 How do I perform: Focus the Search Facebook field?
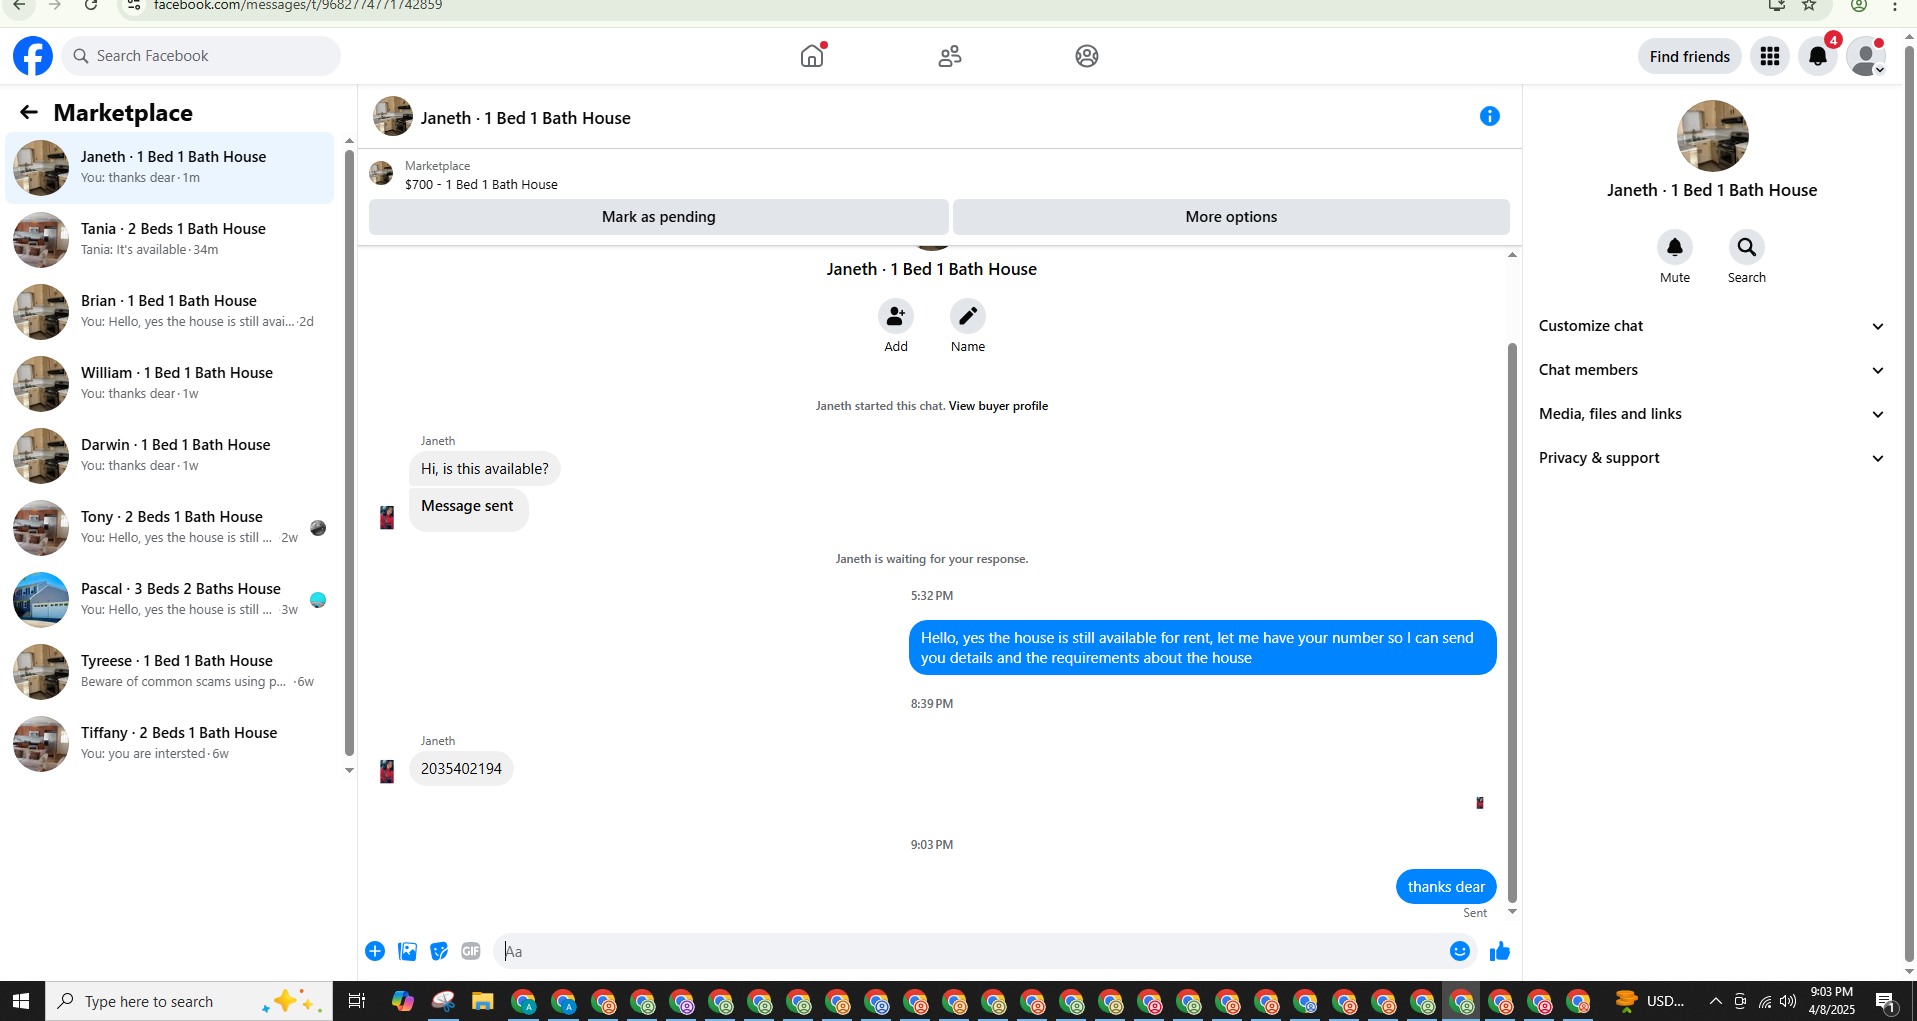(201, 56)
